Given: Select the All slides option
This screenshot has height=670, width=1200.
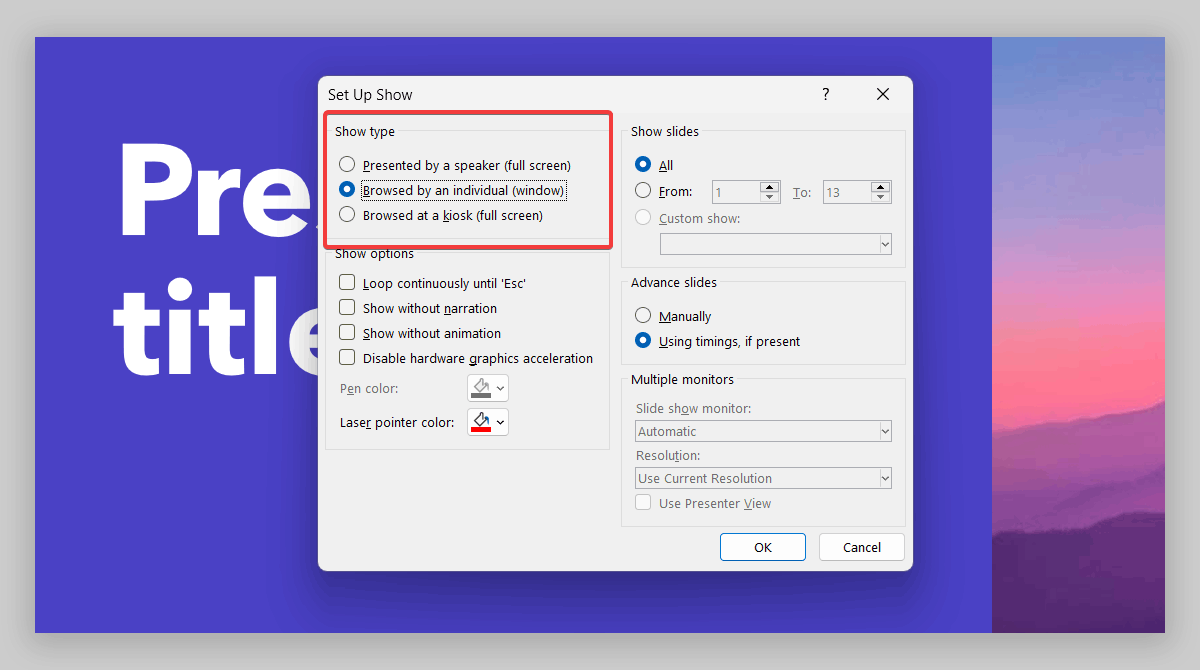Looking at the screenshot, I should [x=641, y=164].
